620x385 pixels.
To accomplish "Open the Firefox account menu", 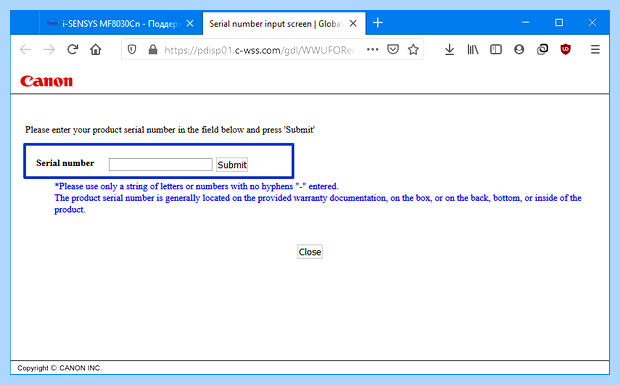I will pyautogui.click(x=519, y=49).
